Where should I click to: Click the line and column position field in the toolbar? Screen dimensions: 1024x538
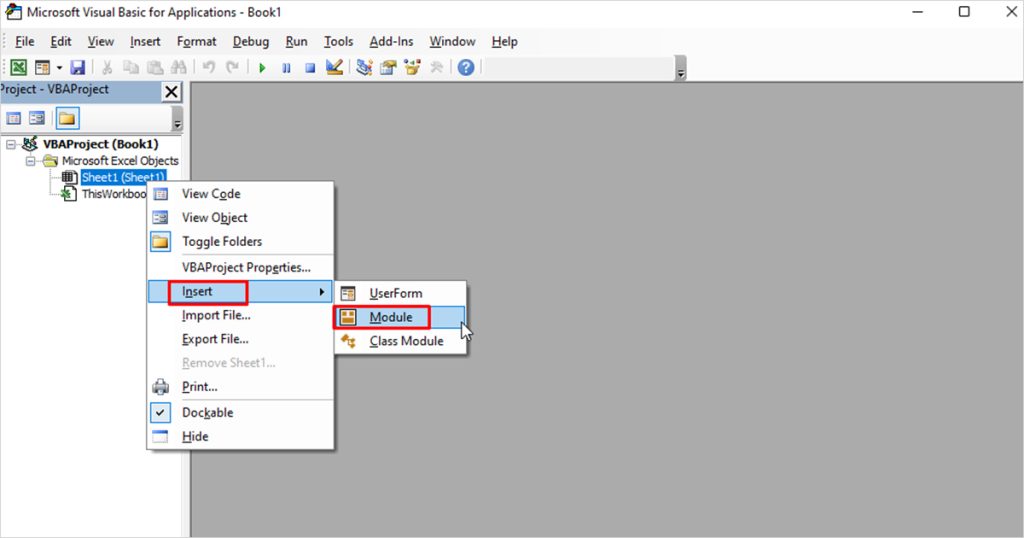[579, 67]
